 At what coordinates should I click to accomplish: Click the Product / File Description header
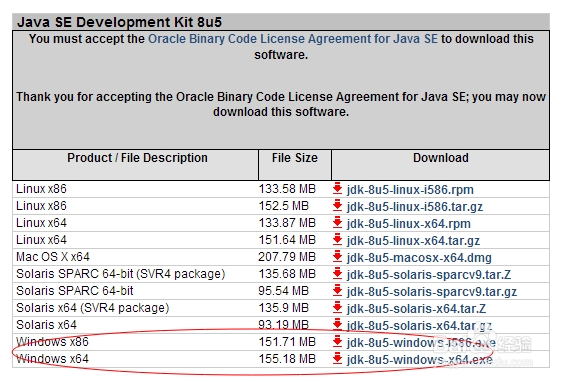[x=137, y=158]
